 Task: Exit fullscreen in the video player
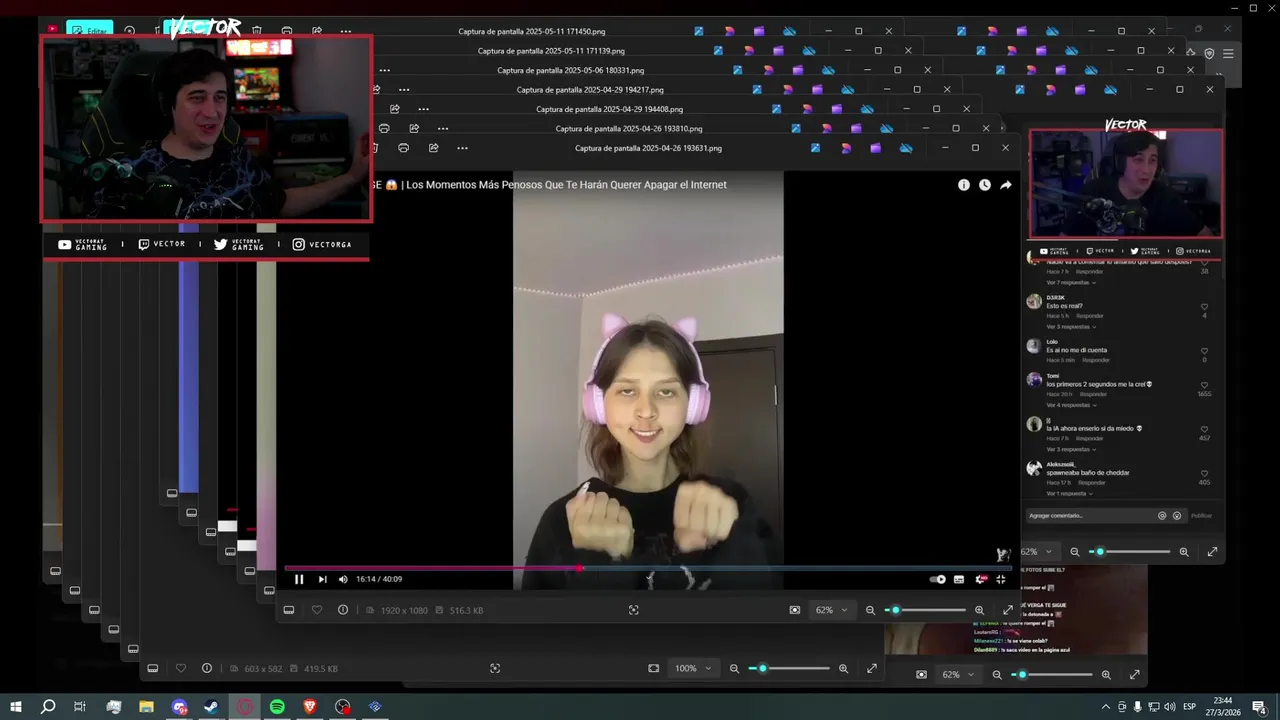(1001, 579)
